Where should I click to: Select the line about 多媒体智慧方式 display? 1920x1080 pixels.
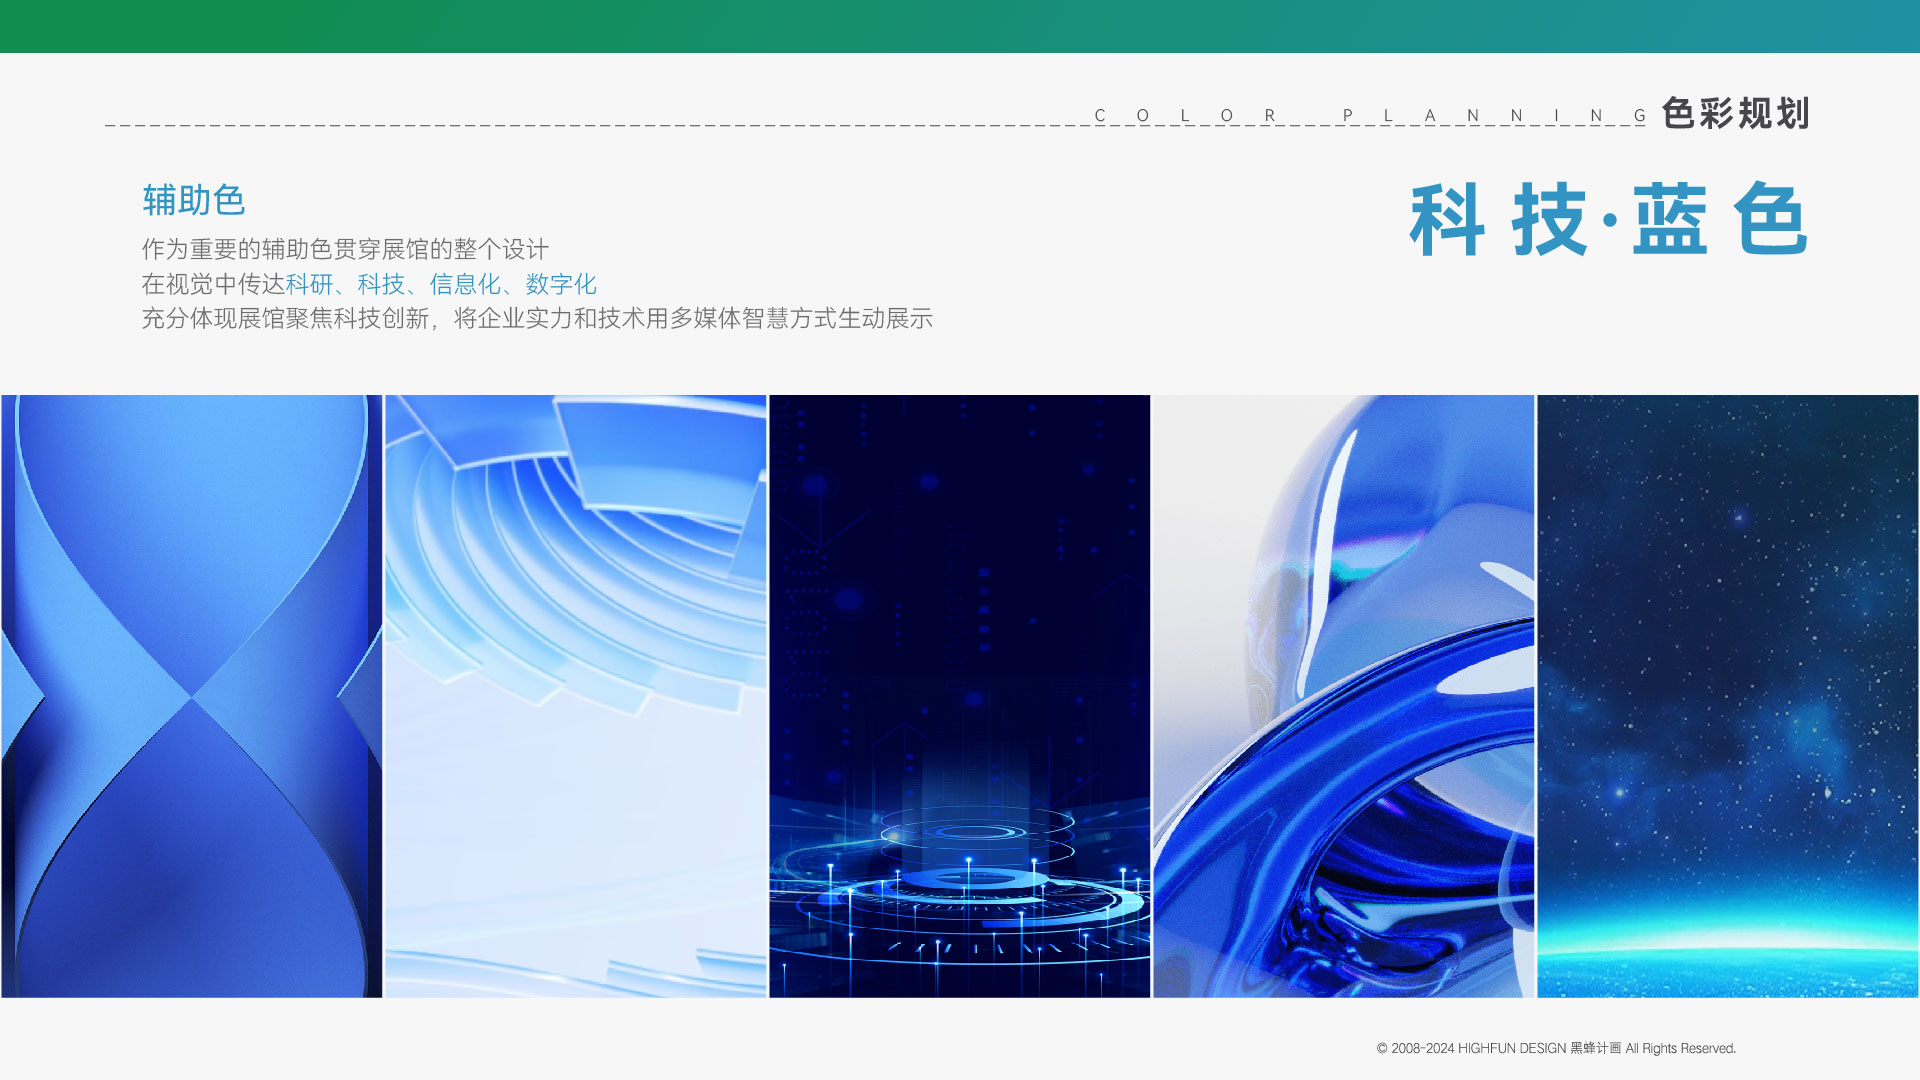click(536, 321)
